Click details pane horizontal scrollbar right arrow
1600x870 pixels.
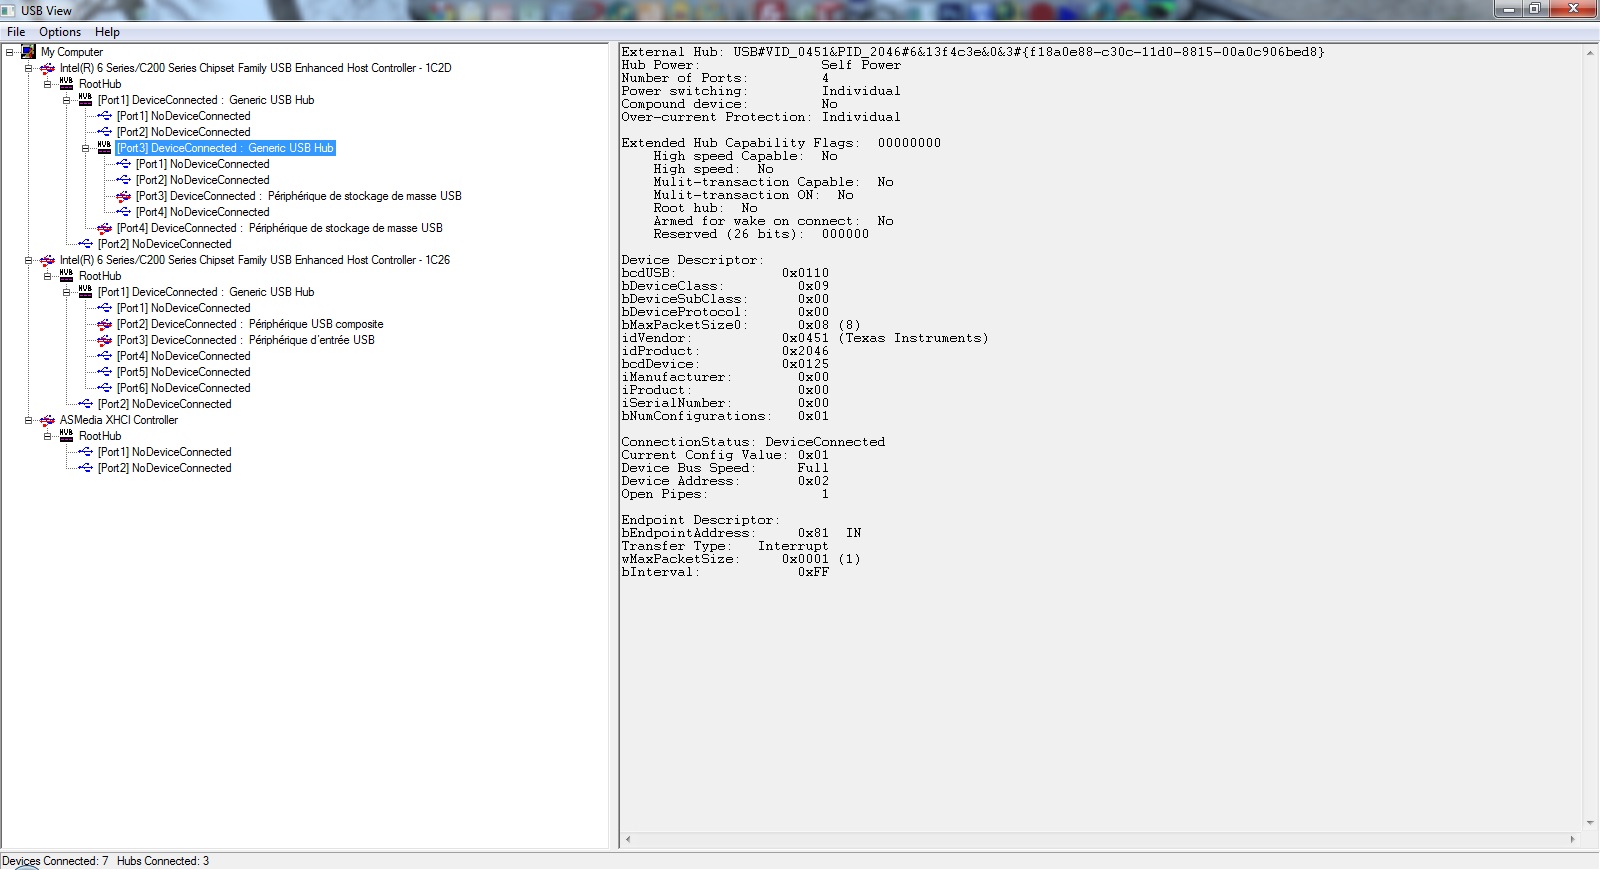click(1573, 840)
